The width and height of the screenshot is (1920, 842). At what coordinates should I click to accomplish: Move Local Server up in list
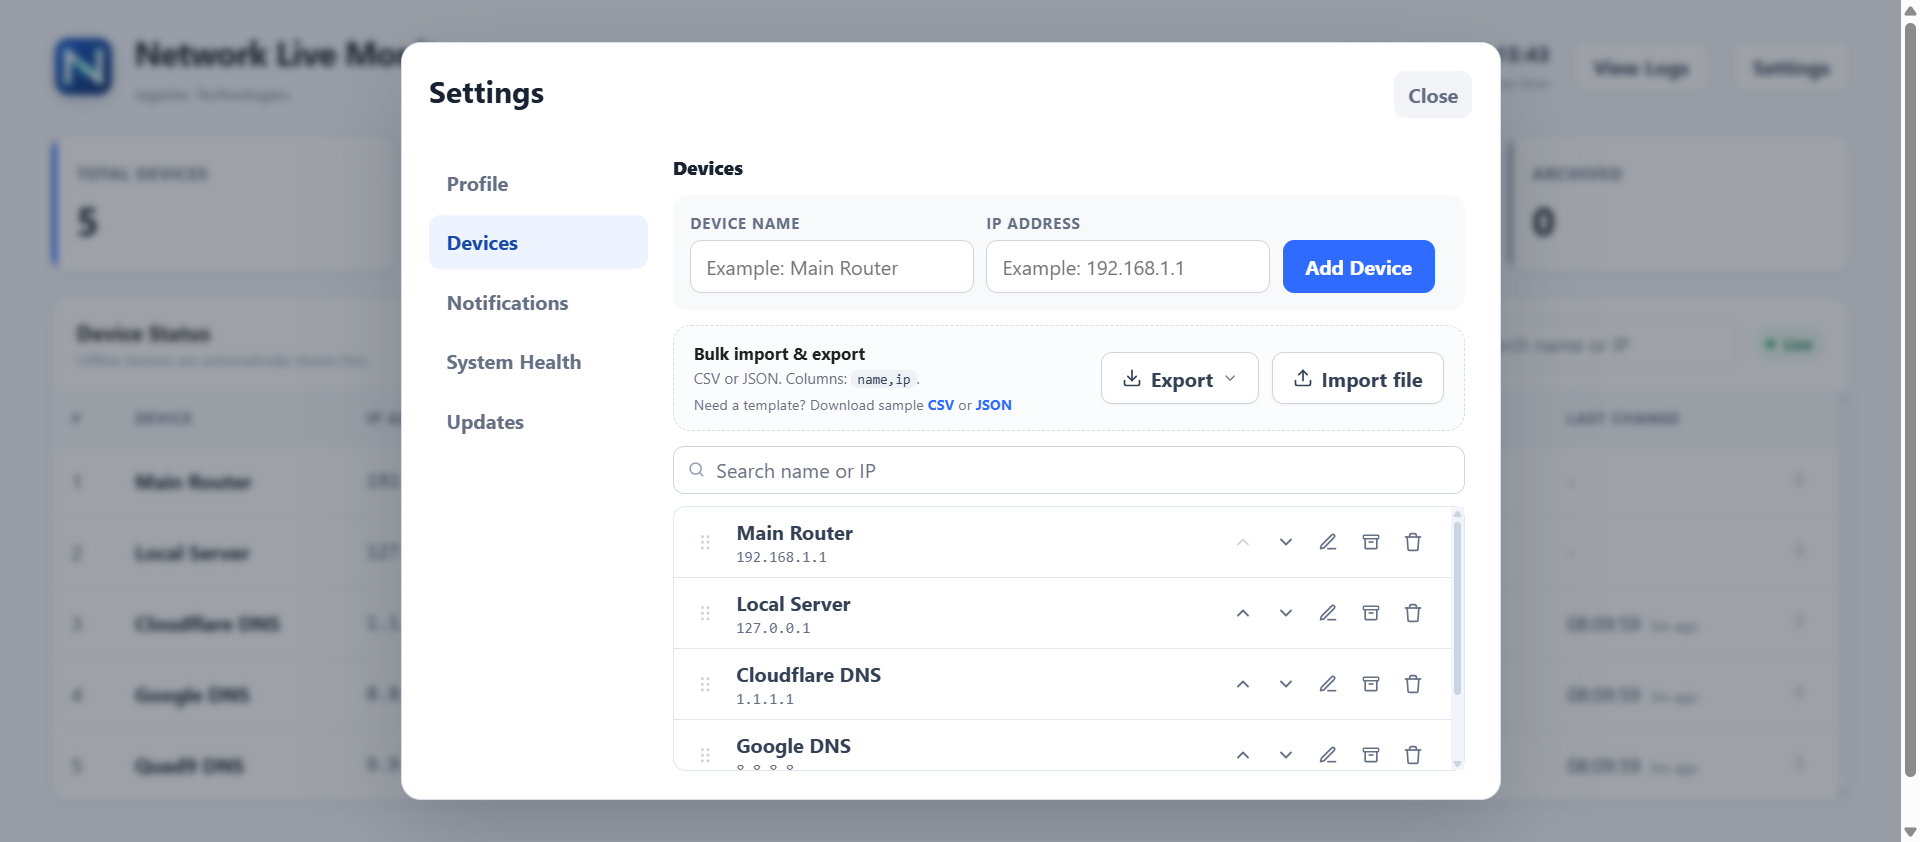[1243, 613]
